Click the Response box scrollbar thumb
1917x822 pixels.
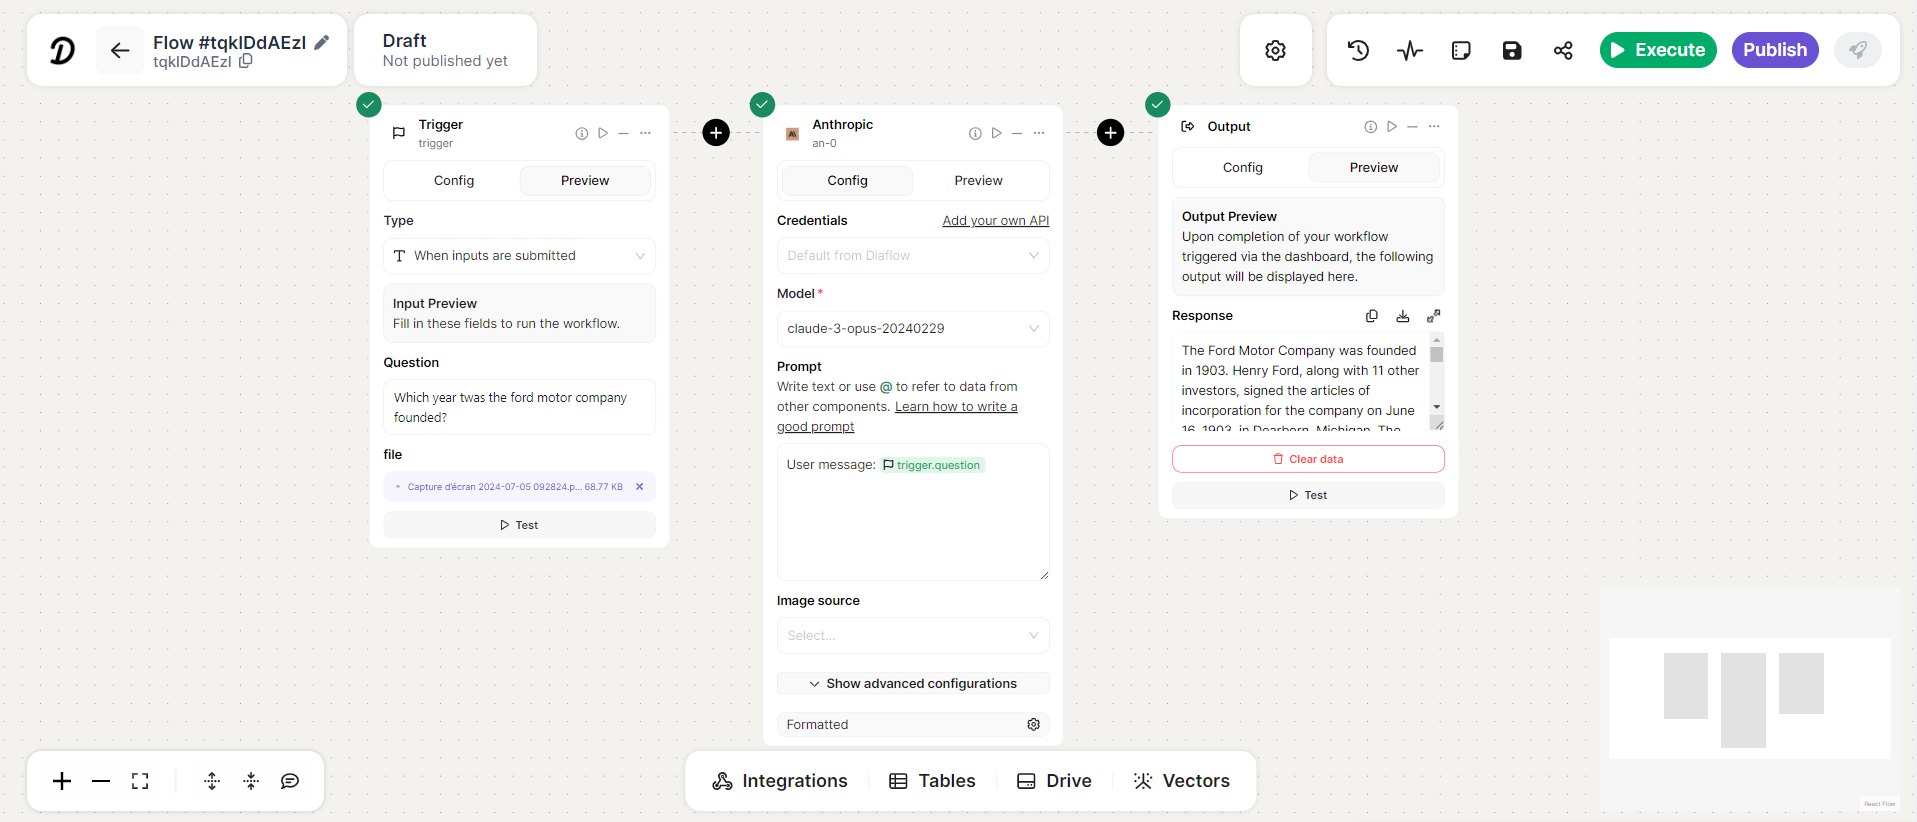[x=1436, y=355]
